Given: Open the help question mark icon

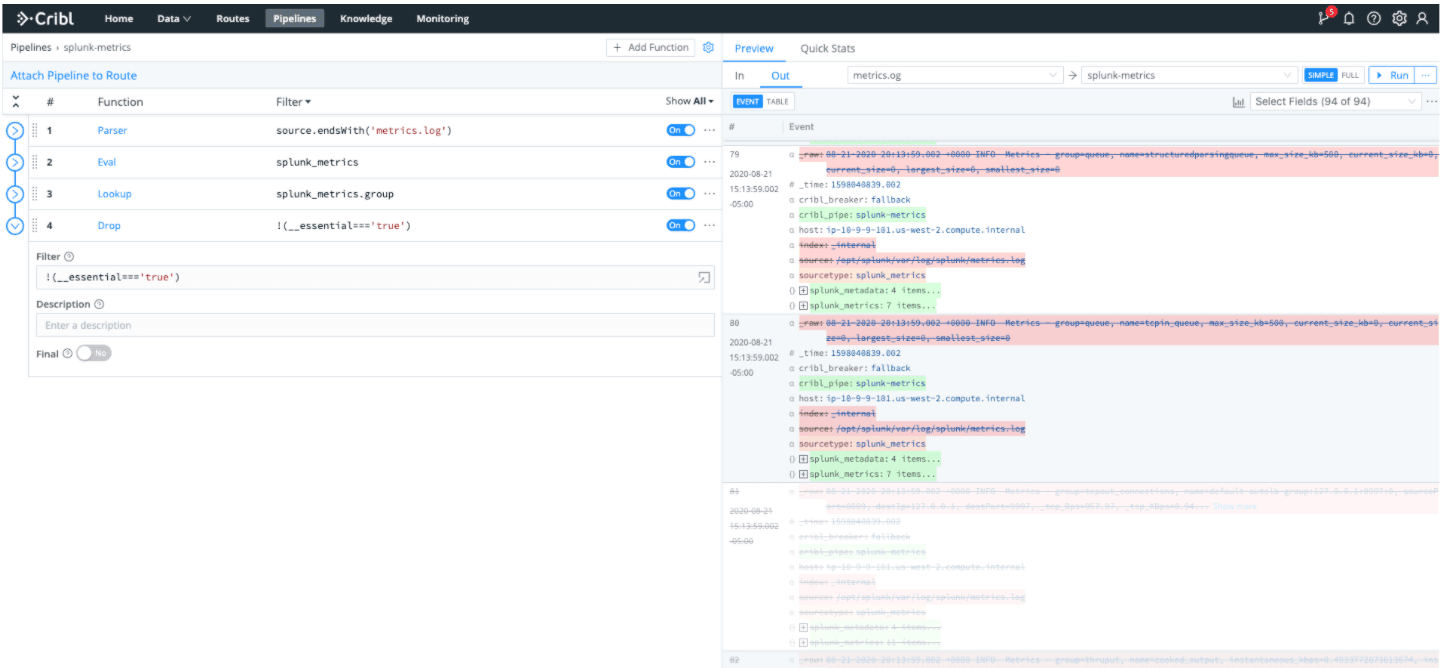Looking at the screenshot, I should click(1374, 18).
